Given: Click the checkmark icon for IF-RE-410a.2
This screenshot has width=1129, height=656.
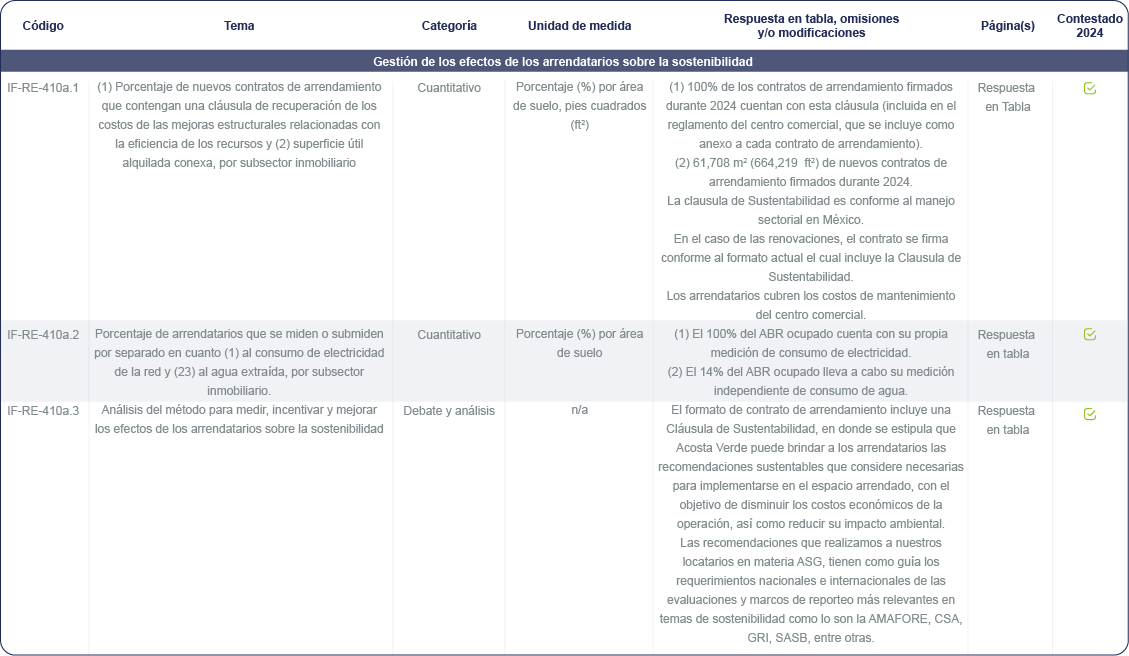Looking at the screenshot, I should click(x=1090, y=335).
